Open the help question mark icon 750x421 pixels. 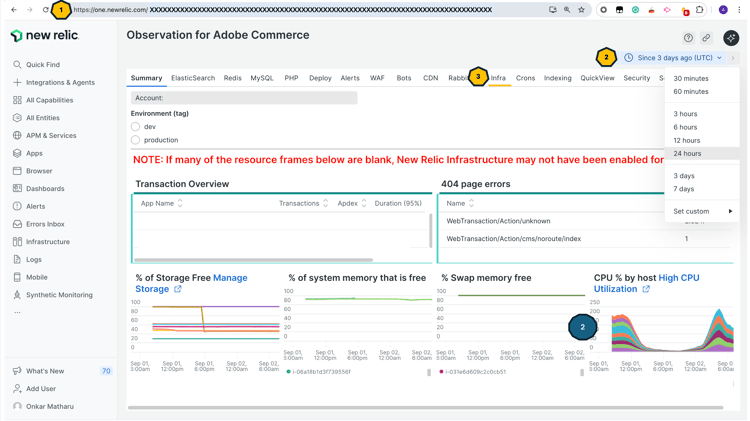[688, 38]
